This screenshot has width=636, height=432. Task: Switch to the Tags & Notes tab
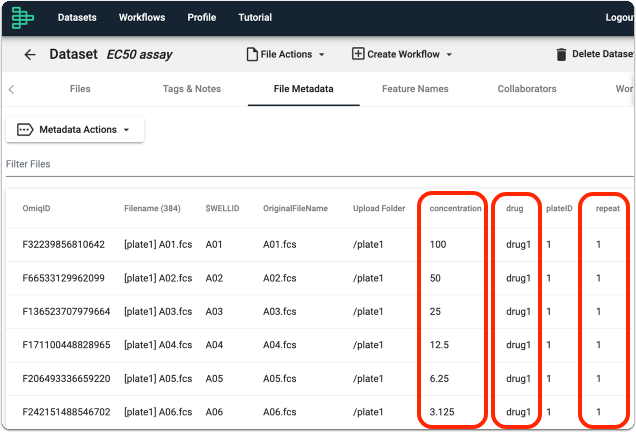192,89
